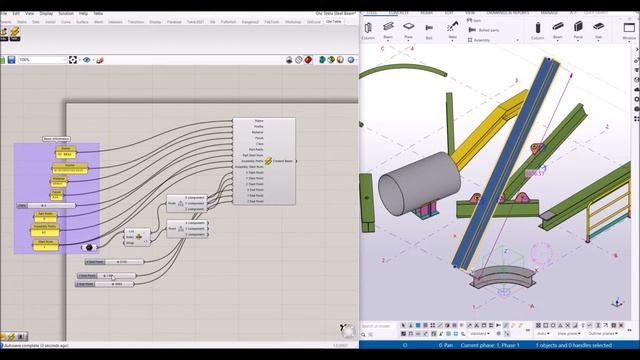Open the Outline planes dropdown
The image size is (640, 360).
click(x=602, y=334)
